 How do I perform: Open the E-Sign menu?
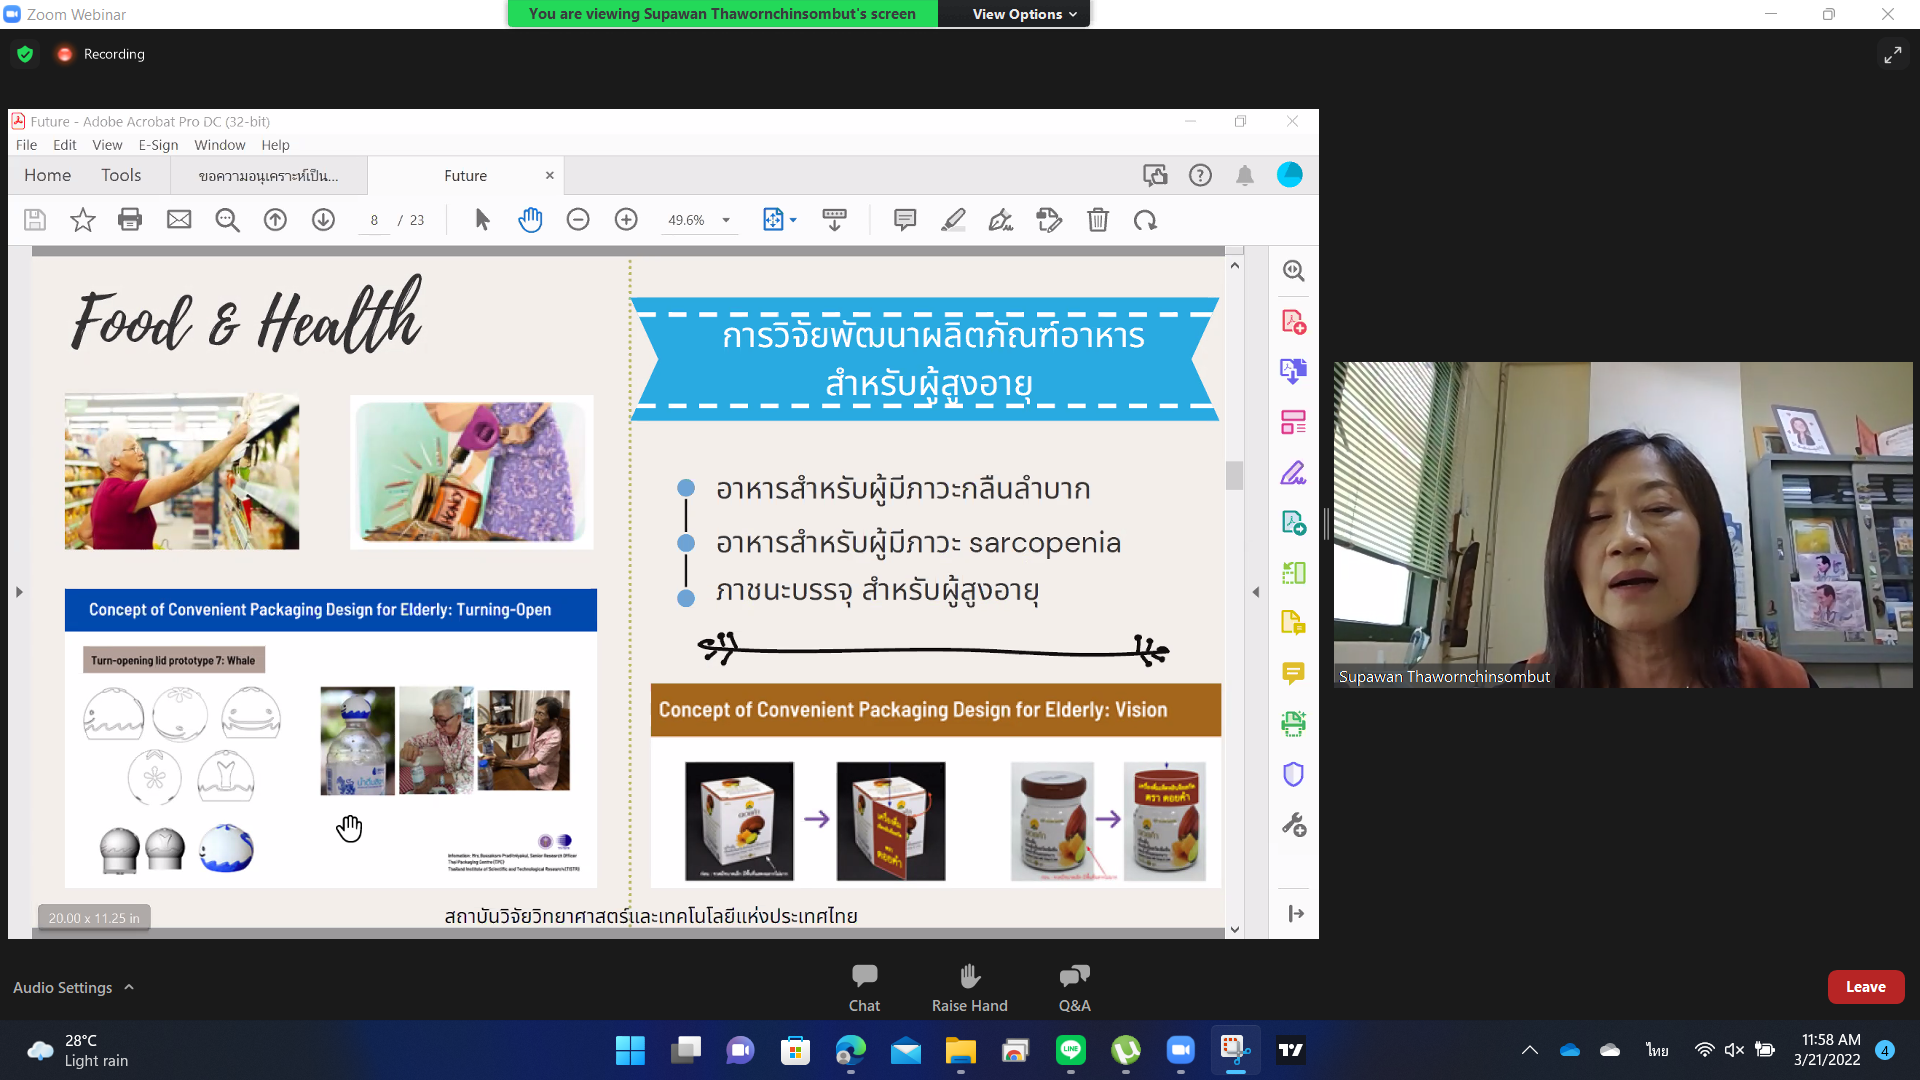click(x=158, y=145)
